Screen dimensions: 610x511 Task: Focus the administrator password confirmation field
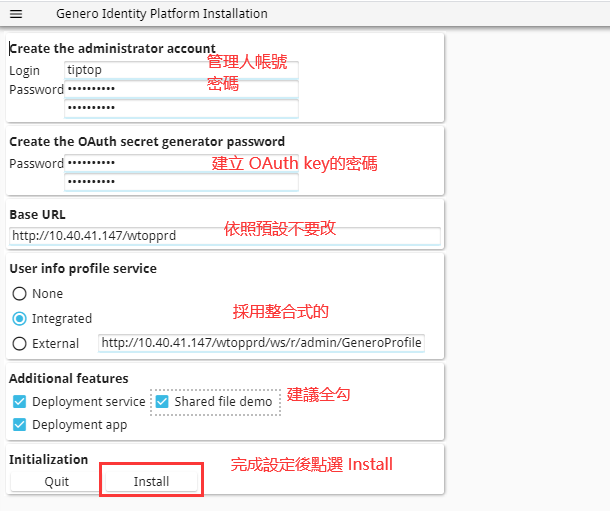pyautogui.click(x=181, y=108)
